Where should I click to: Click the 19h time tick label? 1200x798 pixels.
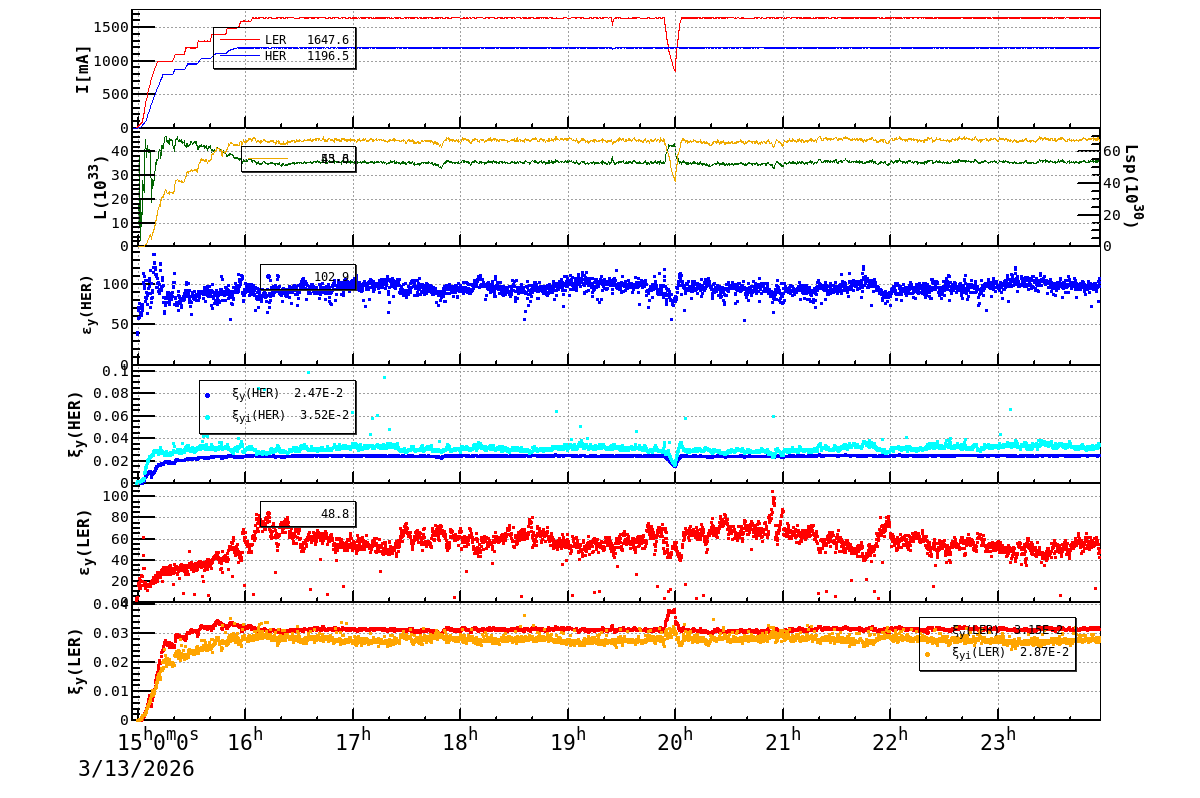click(568, 740)
